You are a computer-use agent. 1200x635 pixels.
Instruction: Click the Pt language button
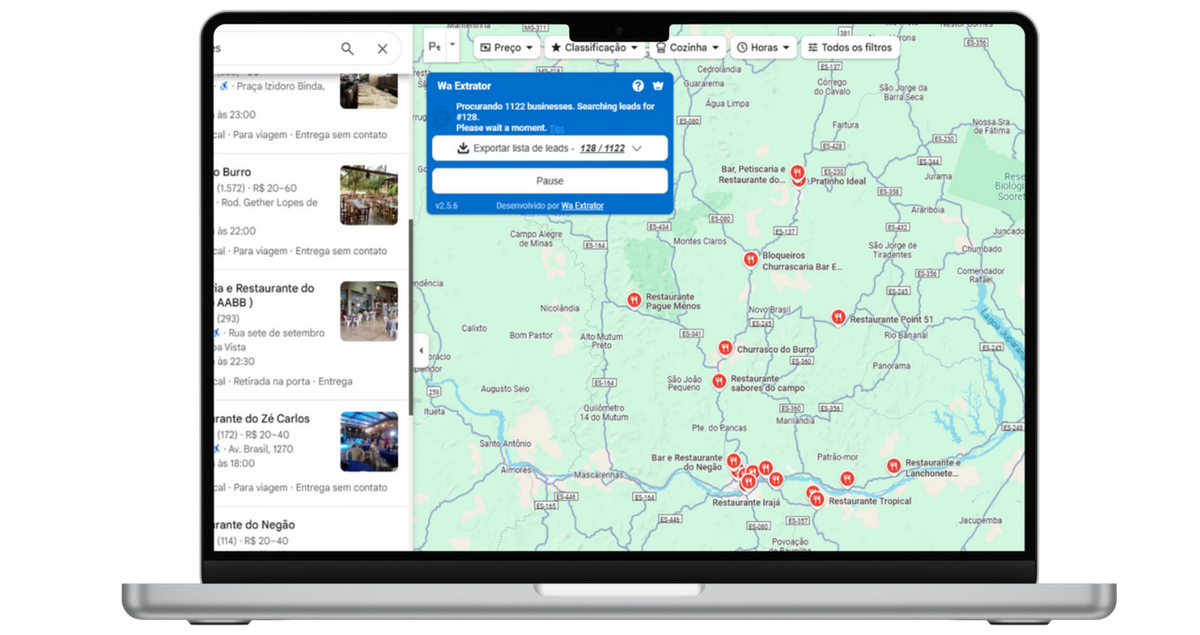tap(435, 46)
